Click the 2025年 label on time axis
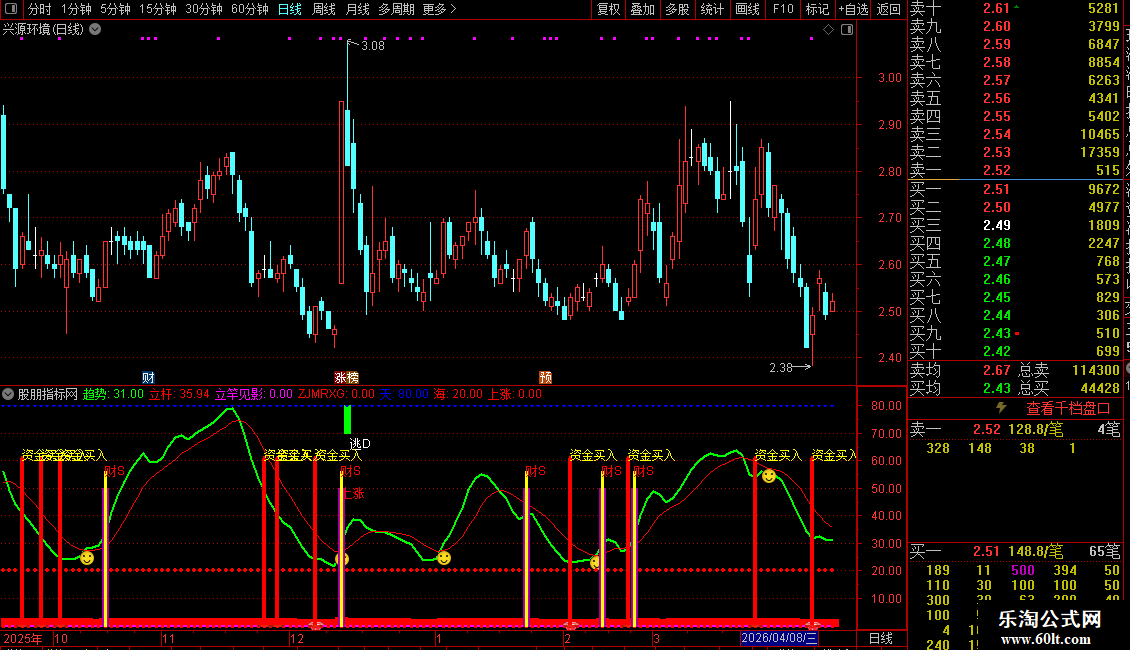This screenshot has width=1130, height=650. point(22,638)
